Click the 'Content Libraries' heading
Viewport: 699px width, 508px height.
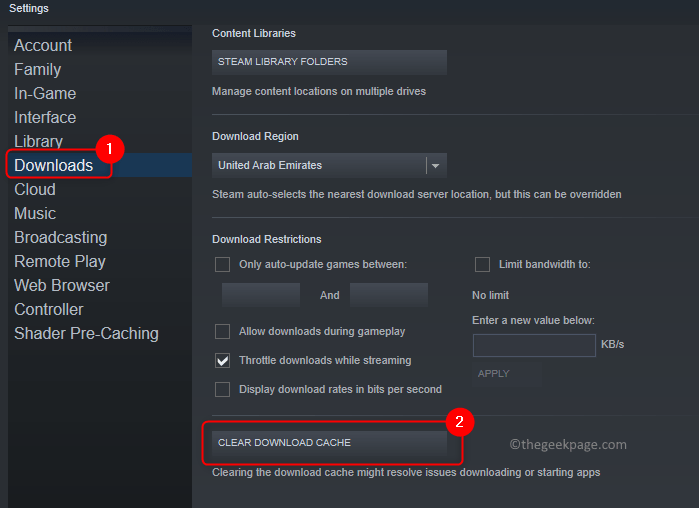(x=254, y=33)
